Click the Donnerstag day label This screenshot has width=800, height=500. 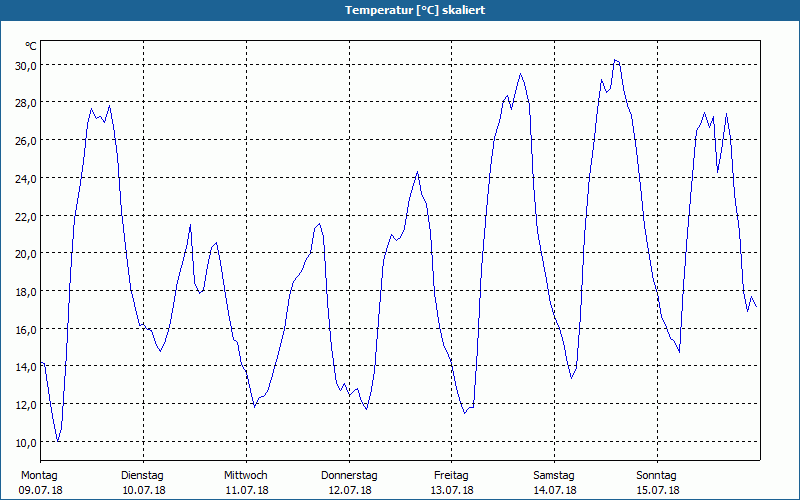pyautogui.click(x=349, y=476)
